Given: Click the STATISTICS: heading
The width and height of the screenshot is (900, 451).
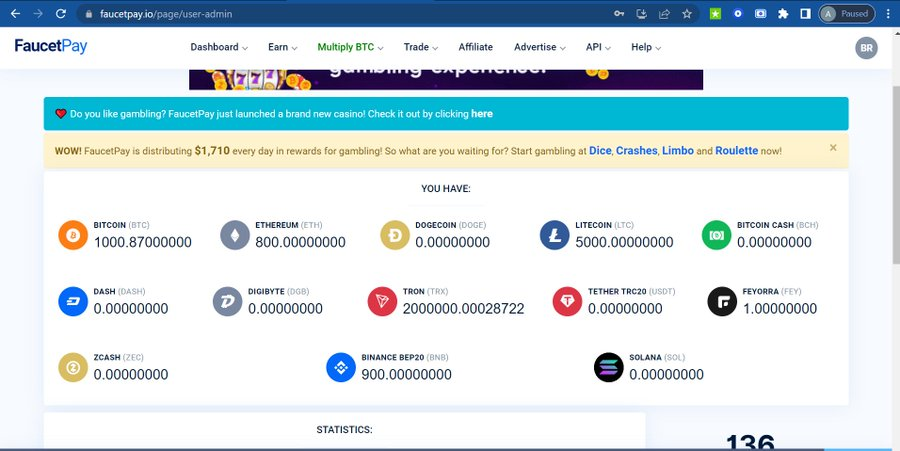Looking at the screenshot, I should (x=344, y=429).
